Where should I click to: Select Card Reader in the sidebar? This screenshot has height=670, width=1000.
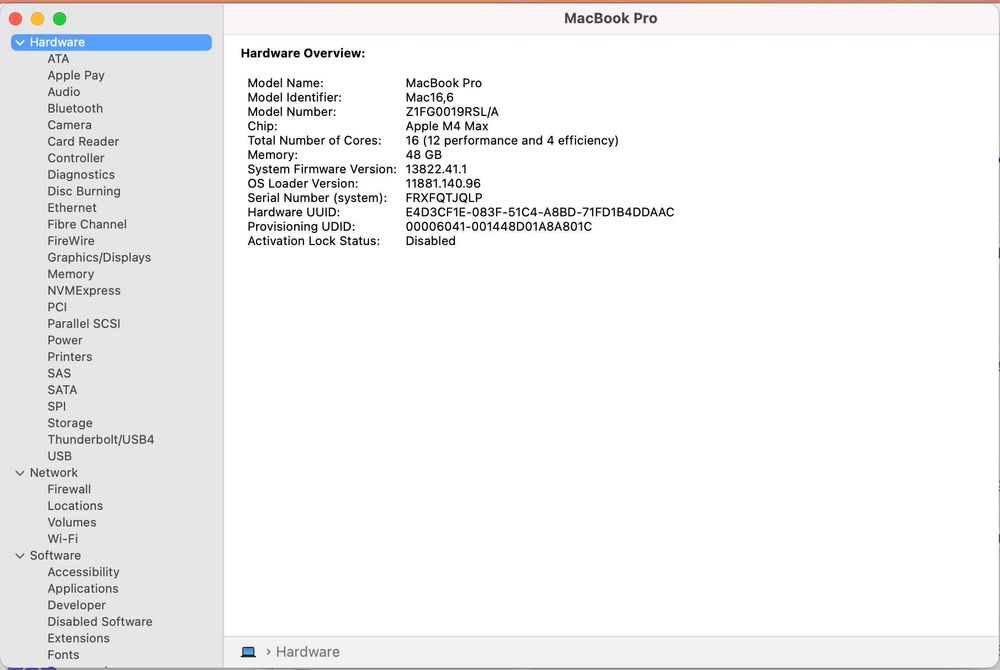83,142
